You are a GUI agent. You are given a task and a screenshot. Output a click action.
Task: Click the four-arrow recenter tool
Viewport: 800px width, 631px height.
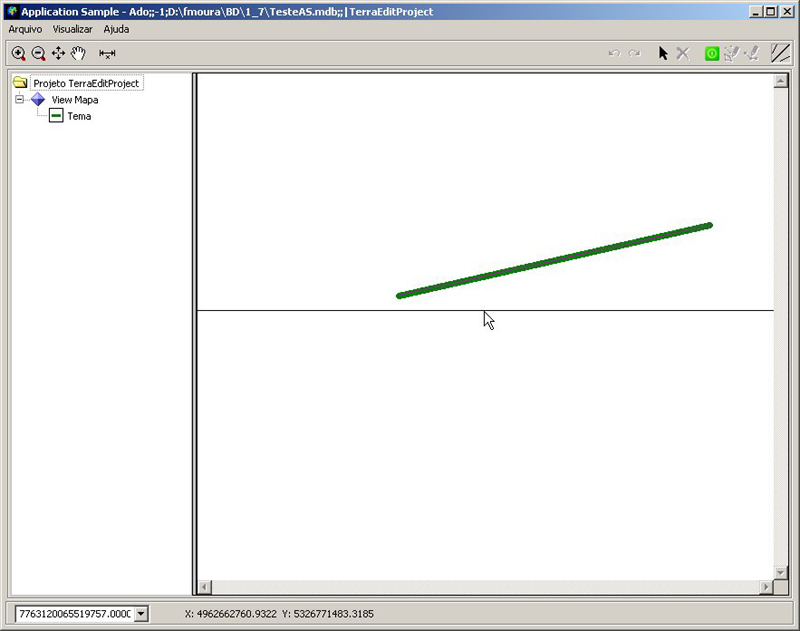click(x=58, y=53)
